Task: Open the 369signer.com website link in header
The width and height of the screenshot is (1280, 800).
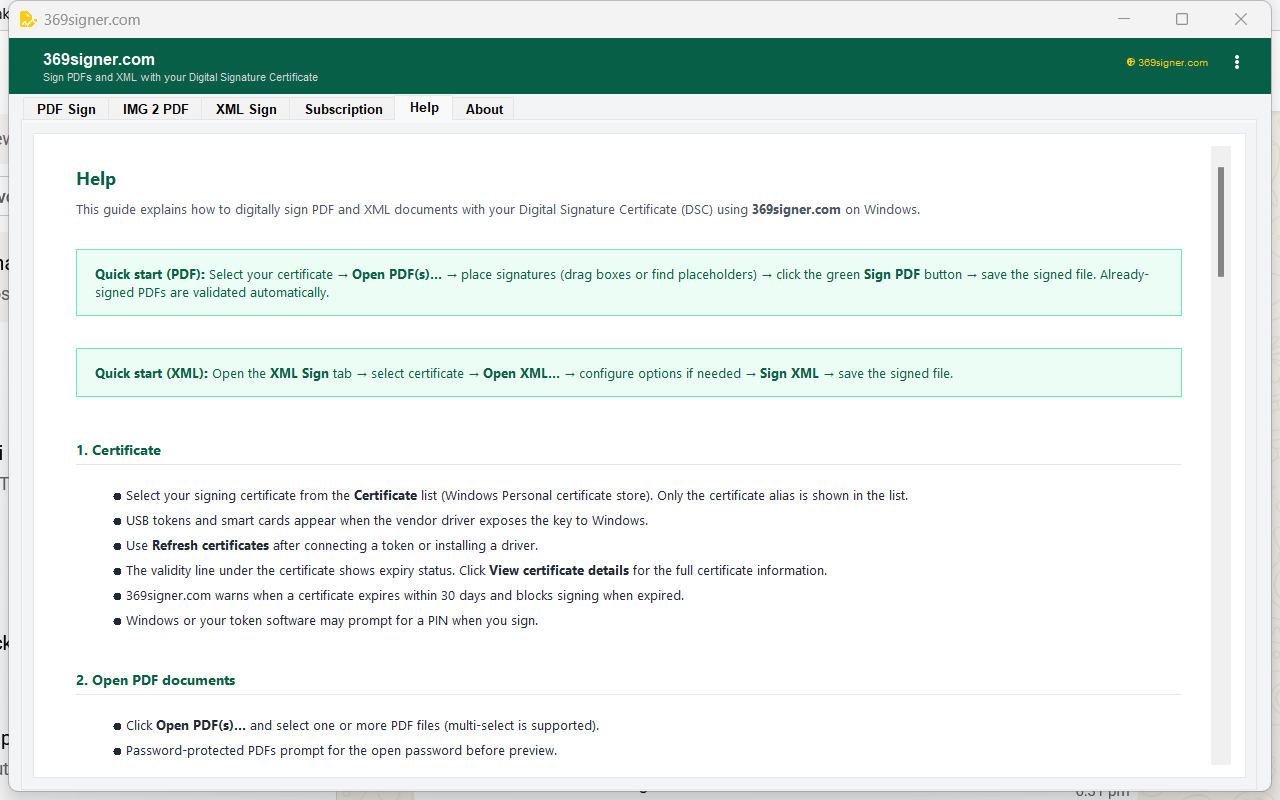Action: pos(1167,62)
